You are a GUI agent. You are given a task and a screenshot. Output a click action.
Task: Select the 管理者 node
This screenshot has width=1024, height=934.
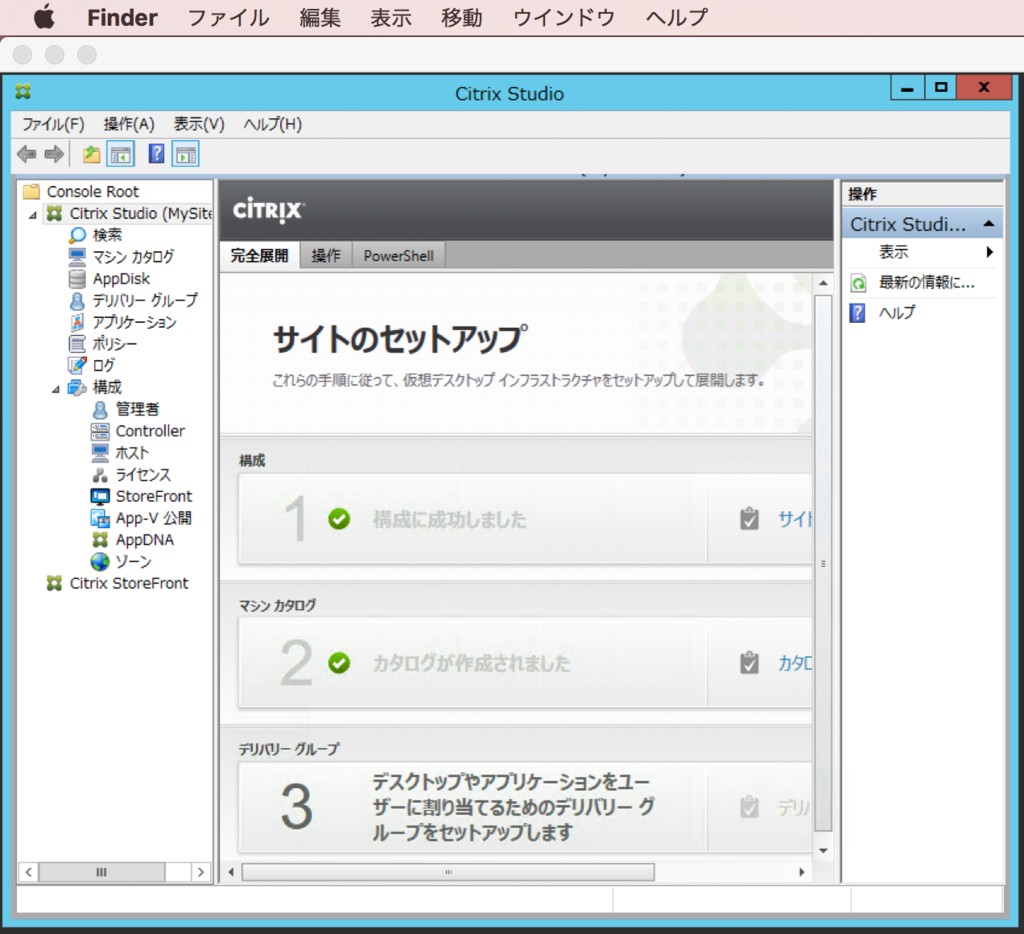pos(137,410)
